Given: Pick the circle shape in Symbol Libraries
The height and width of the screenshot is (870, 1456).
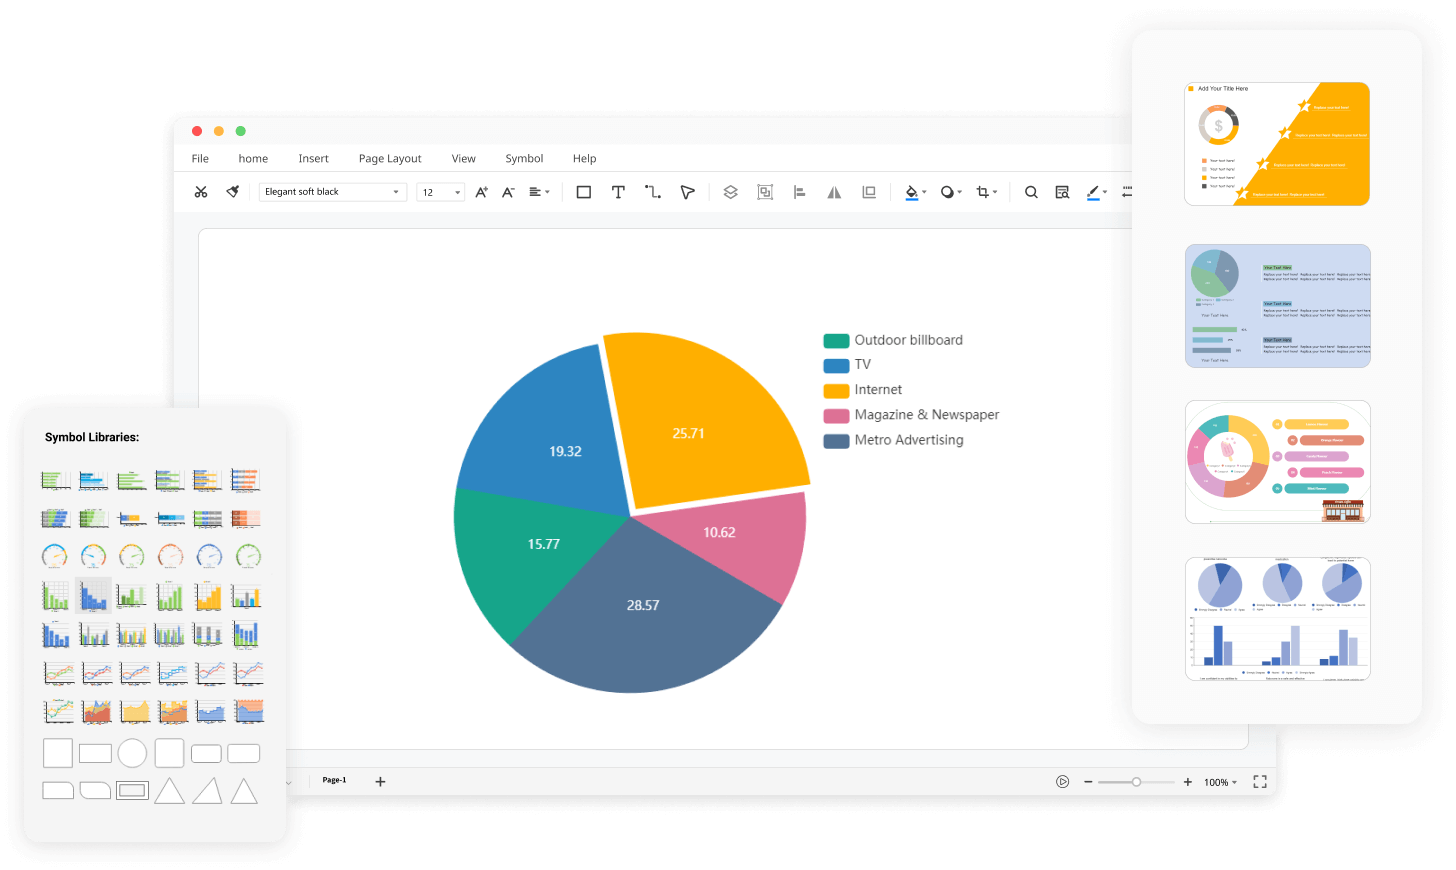Looking at the screenshot, I should pos(132,753).
